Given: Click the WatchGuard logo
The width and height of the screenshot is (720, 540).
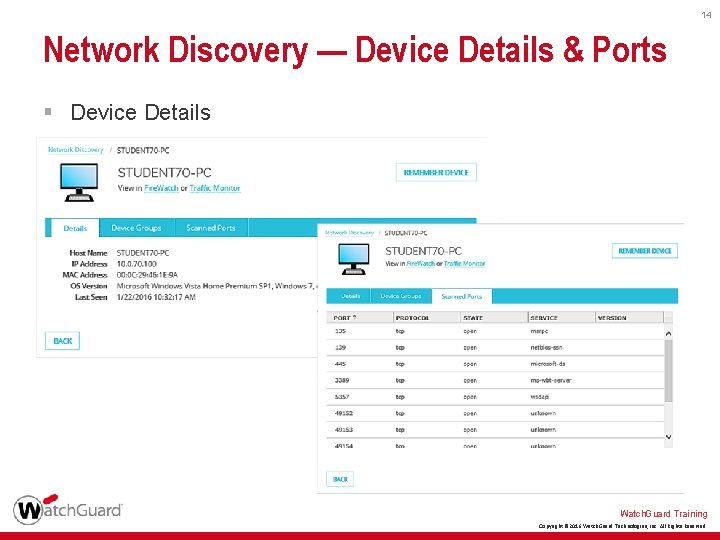Looking at the screenshot, I should pos(68,509).
